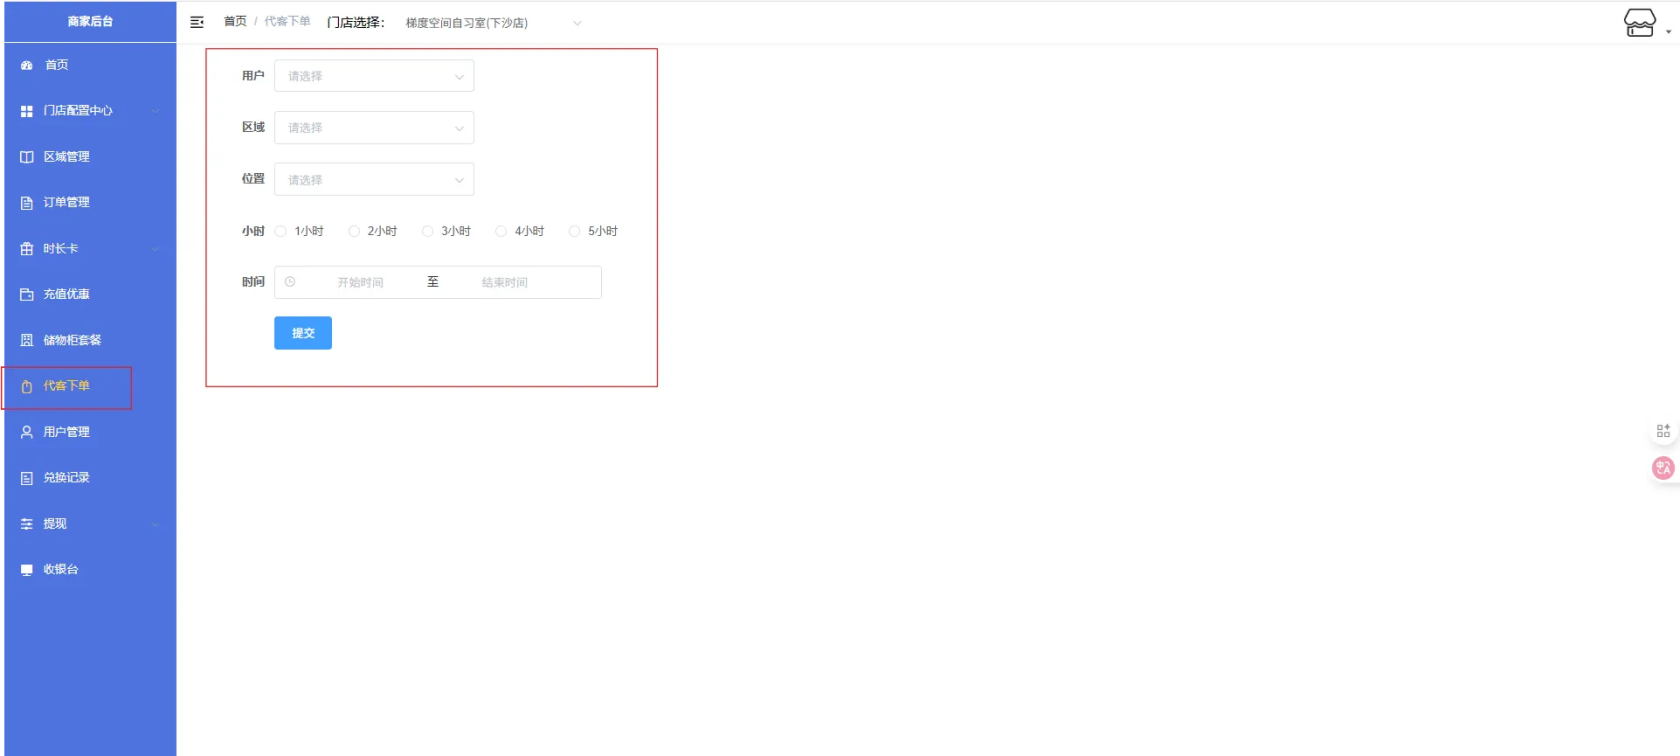Select the 1小时 radio option
The width and height of the screenshot is (1680, 756).
click(281, 231)
